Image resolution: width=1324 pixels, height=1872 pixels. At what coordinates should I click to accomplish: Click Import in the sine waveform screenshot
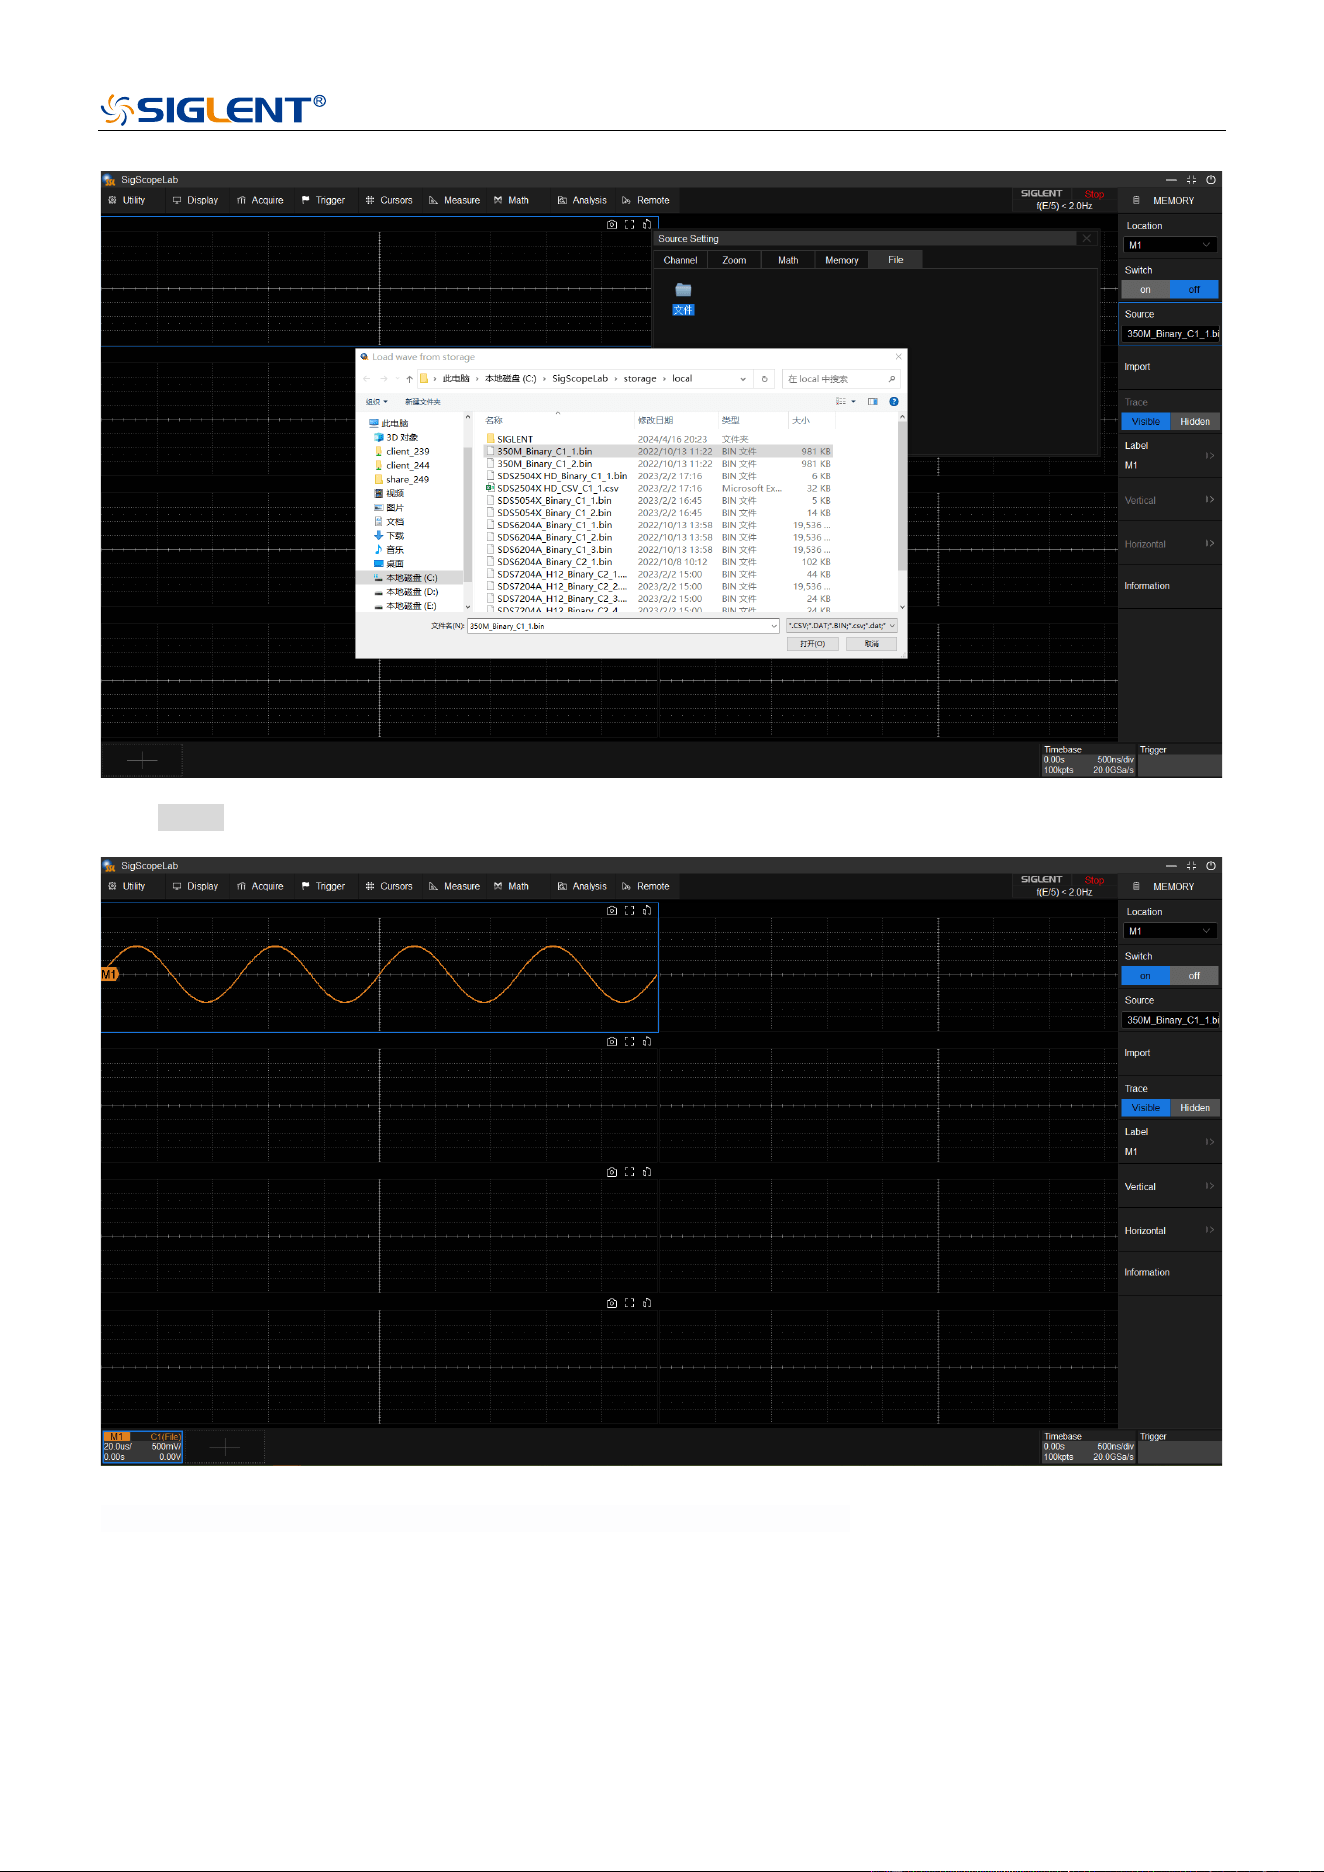(x=1137, y=1053)
